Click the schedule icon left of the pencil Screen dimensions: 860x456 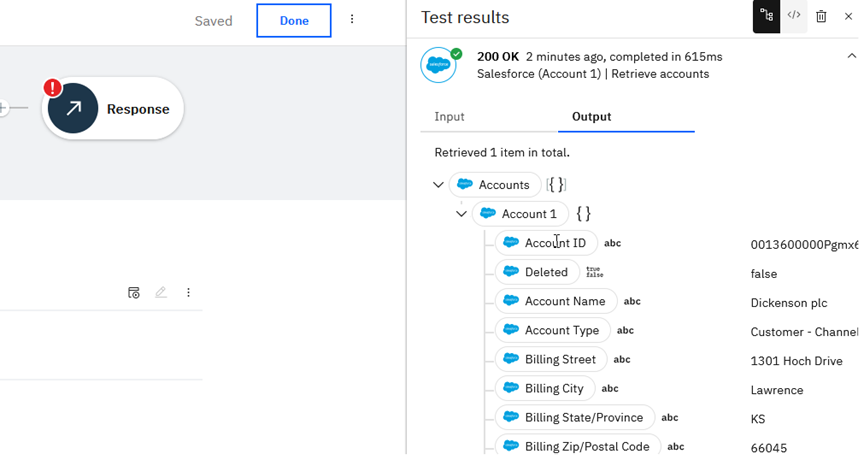point(134,293)
